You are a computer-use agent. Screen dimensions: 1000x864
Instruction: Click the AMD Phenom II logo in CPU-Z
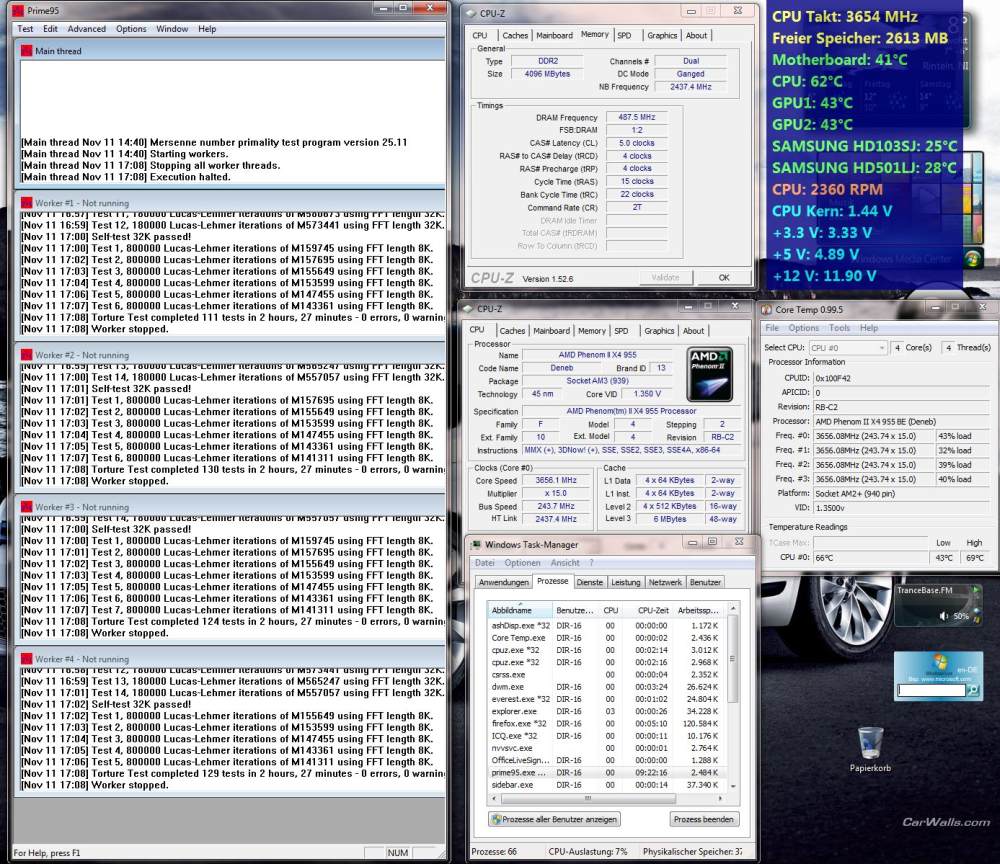coord(710,374)
